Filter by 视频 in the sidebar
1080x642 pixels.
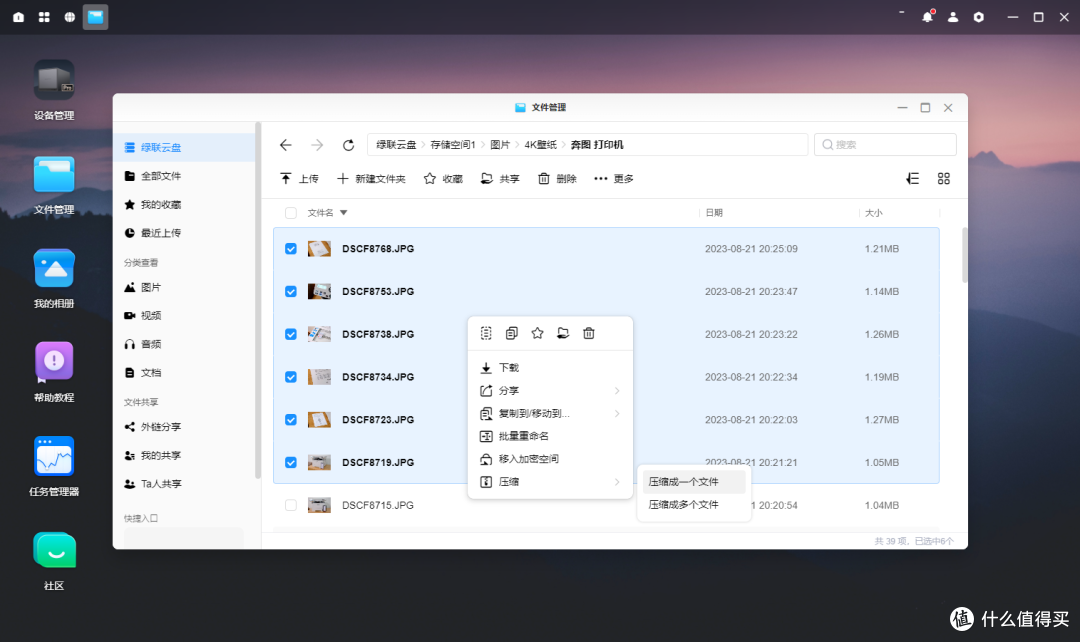click(x=184, y=315)
